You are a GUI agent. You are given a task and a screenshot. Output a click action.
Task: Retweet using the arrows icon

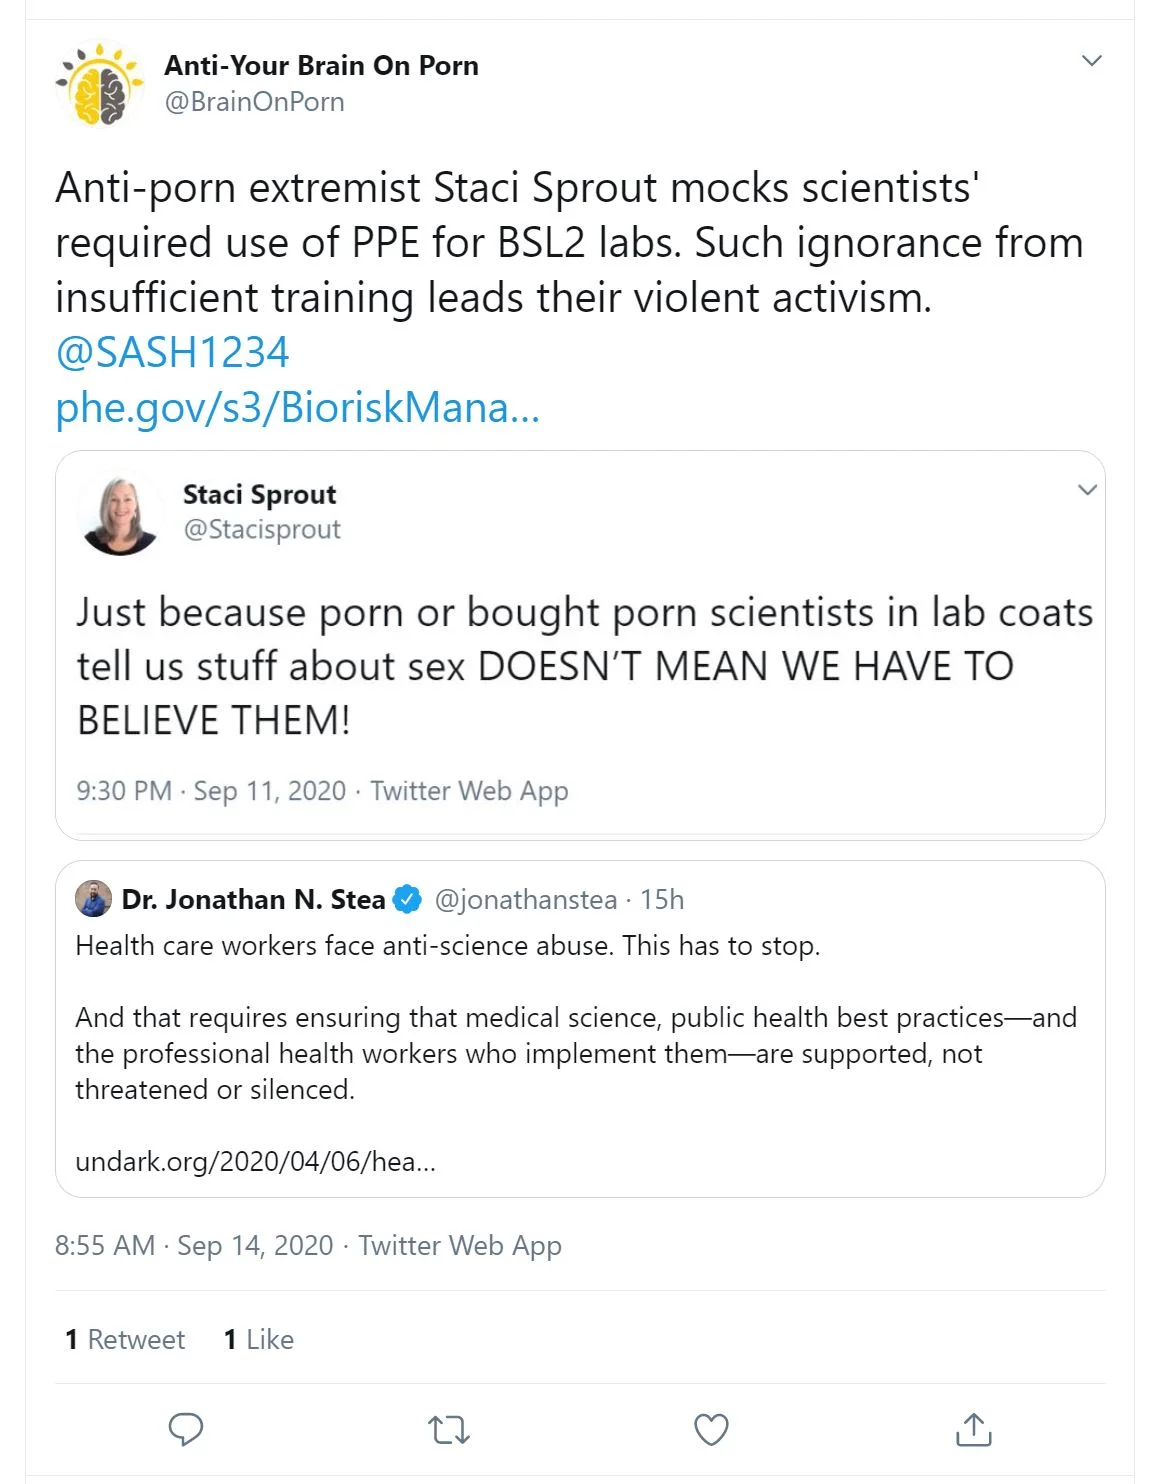[449, 1430]
